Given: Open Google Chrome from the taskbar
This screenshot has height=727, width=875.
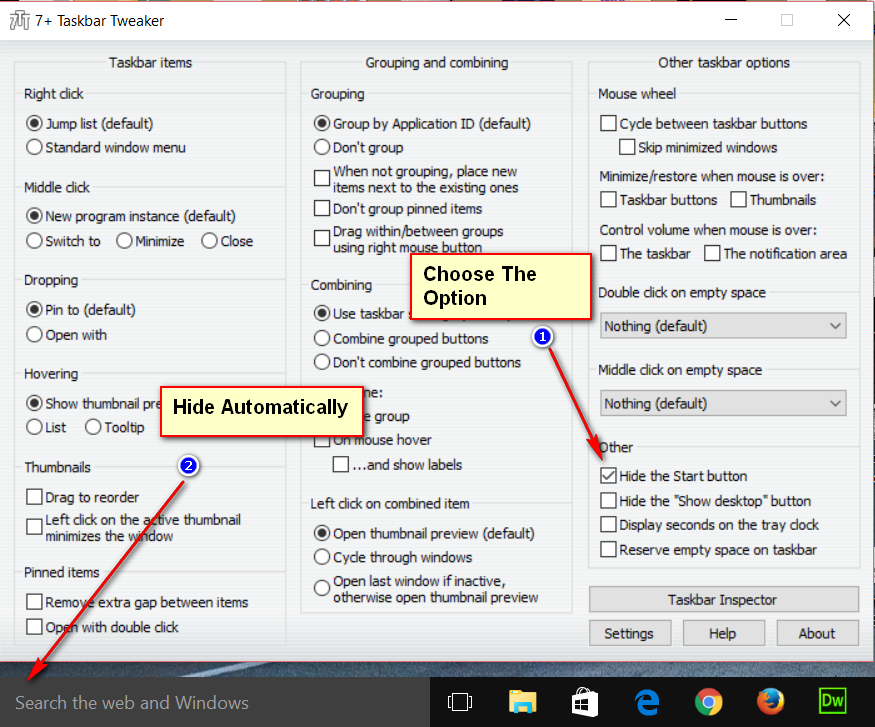Looking at the screenshot, I should click(708, 703).
